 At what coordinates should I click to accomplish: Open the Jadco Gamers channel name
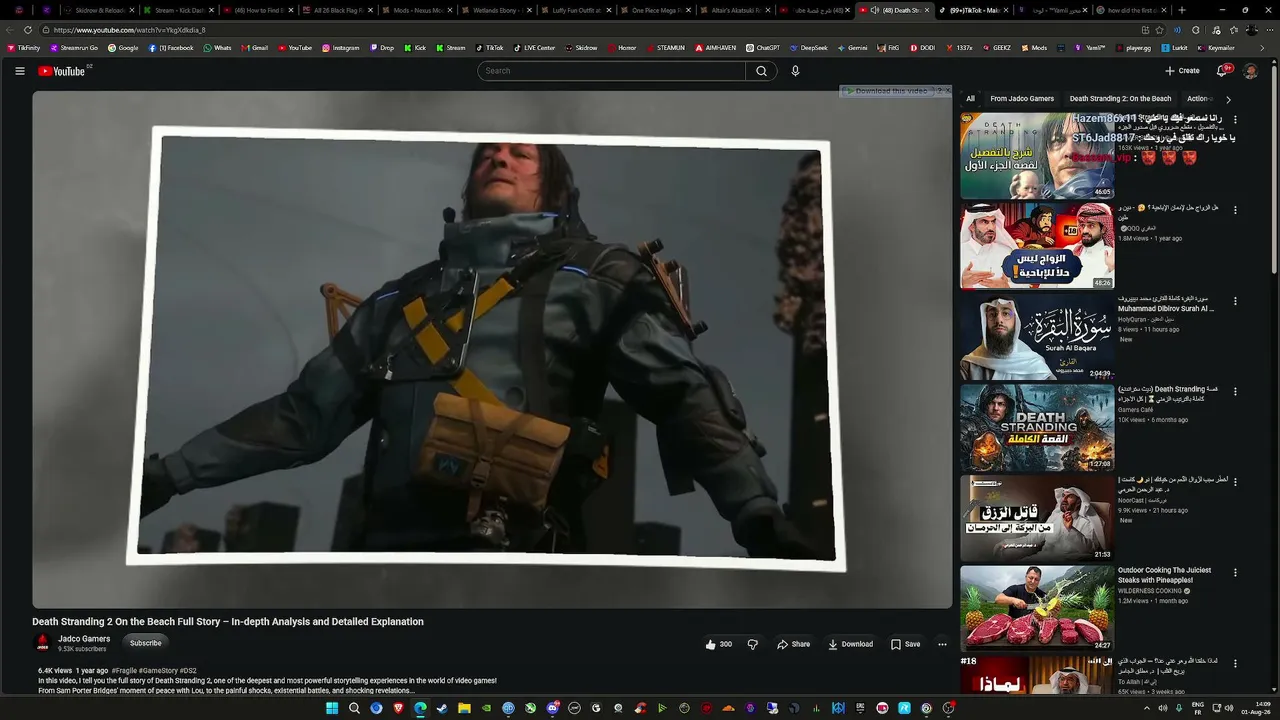tap(84, 639)
